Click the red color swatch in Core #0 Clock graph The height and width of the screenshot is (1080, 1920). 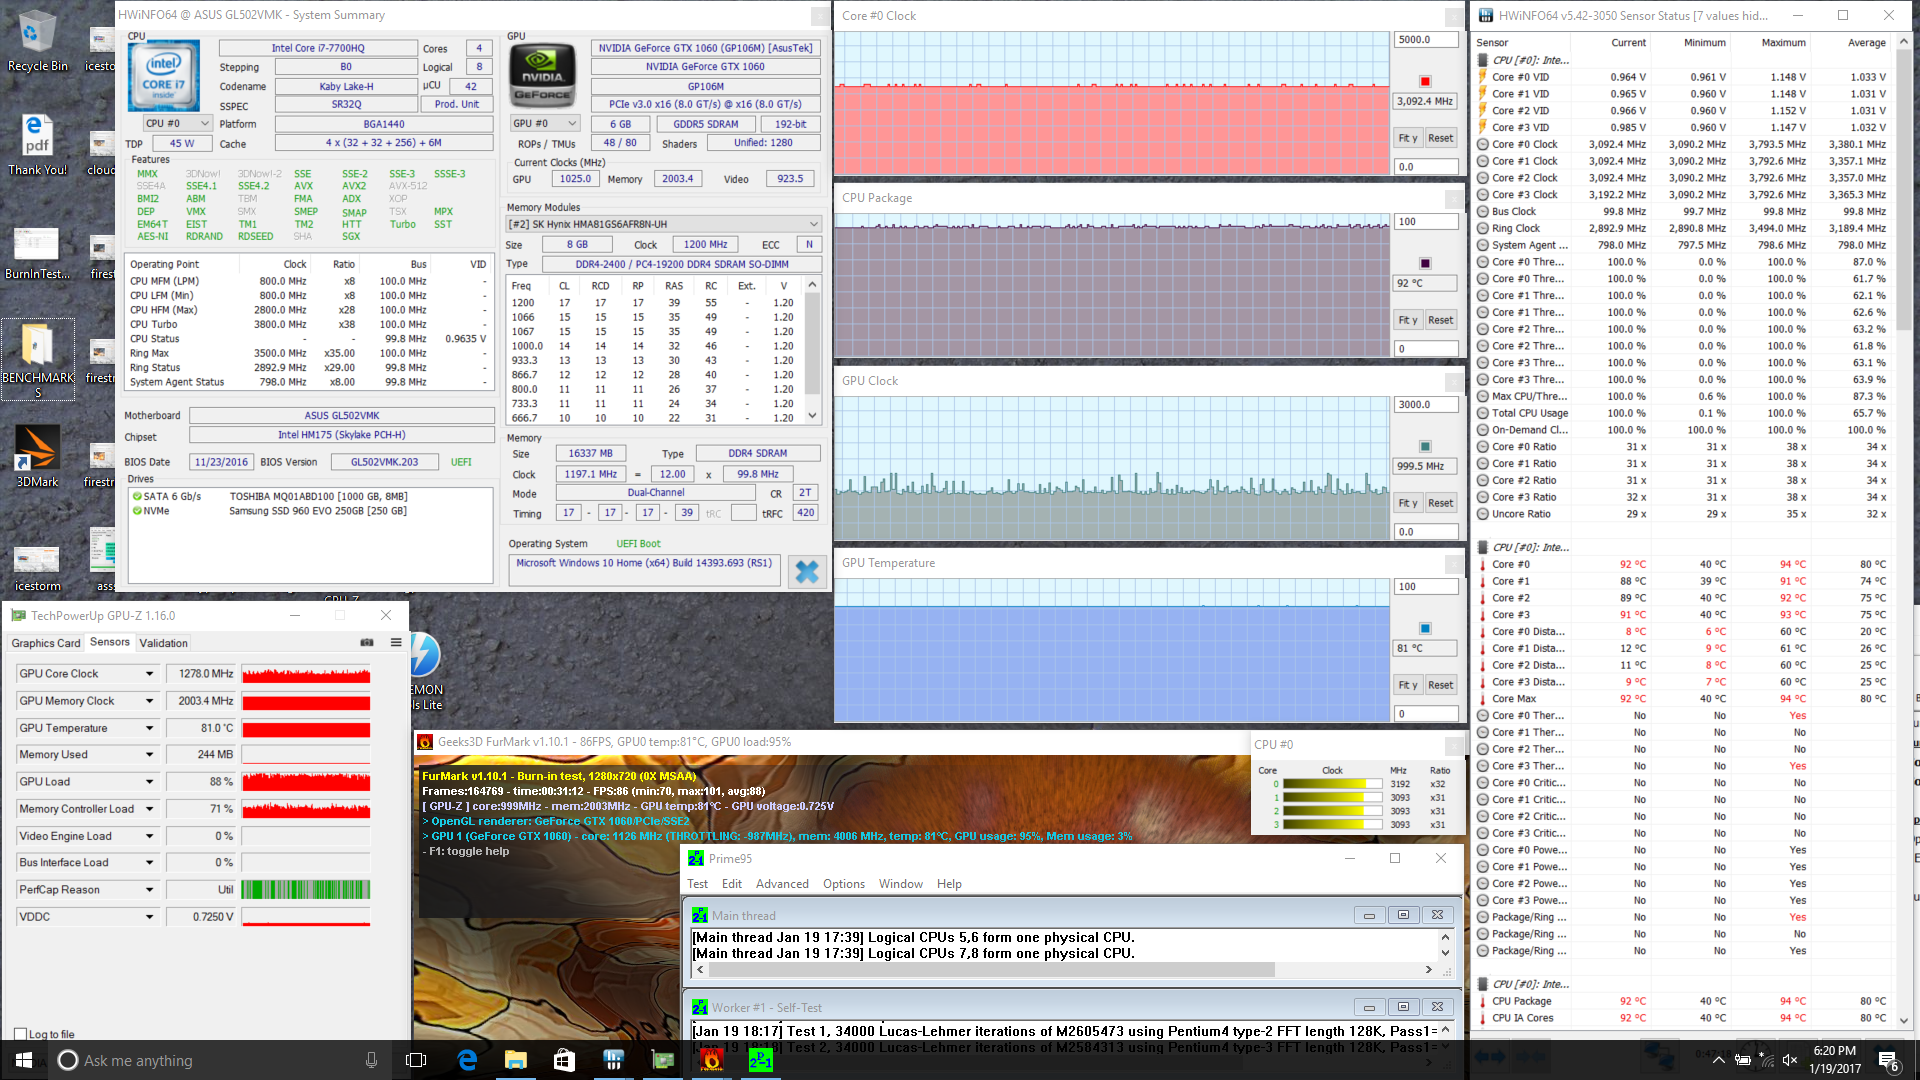(1425, 81)
